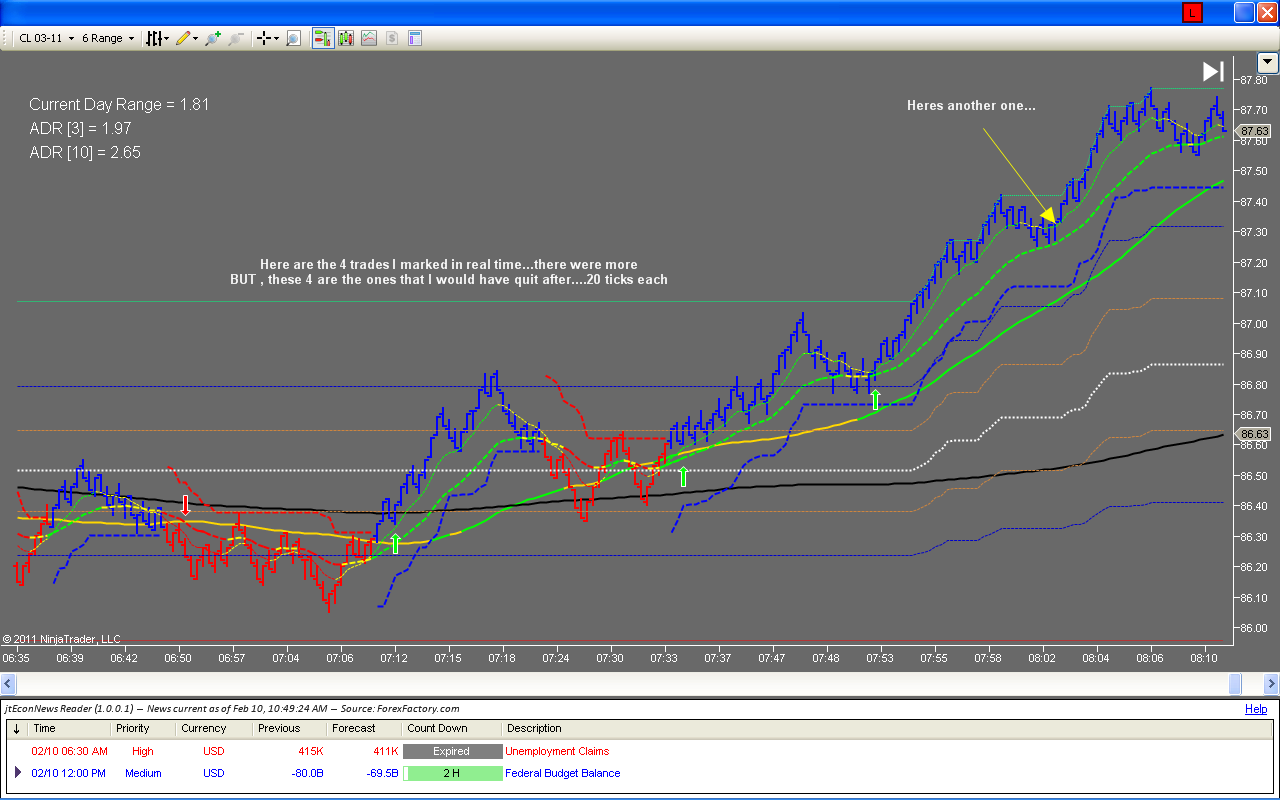The width and height of the screenshot is (1280, 800).
Task: Open the chart properties panel icon
Action: [x=415, y=38]
